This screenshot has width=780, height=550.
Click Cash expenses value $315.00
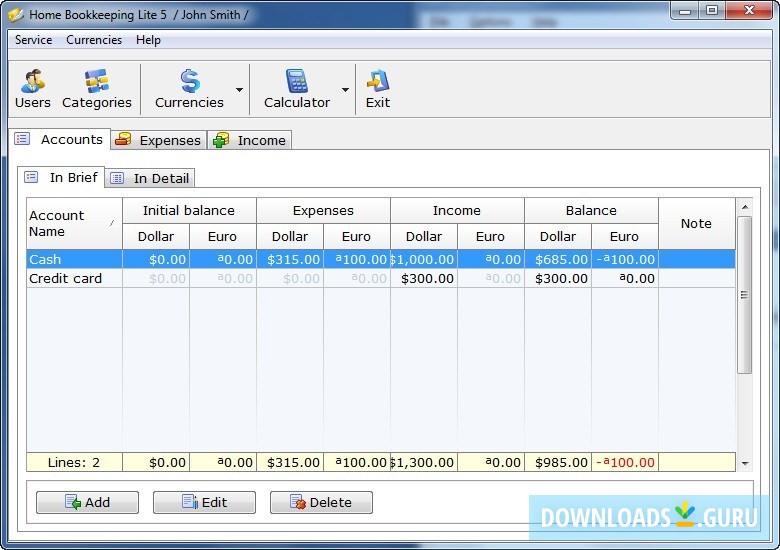(x=293, y=260)
